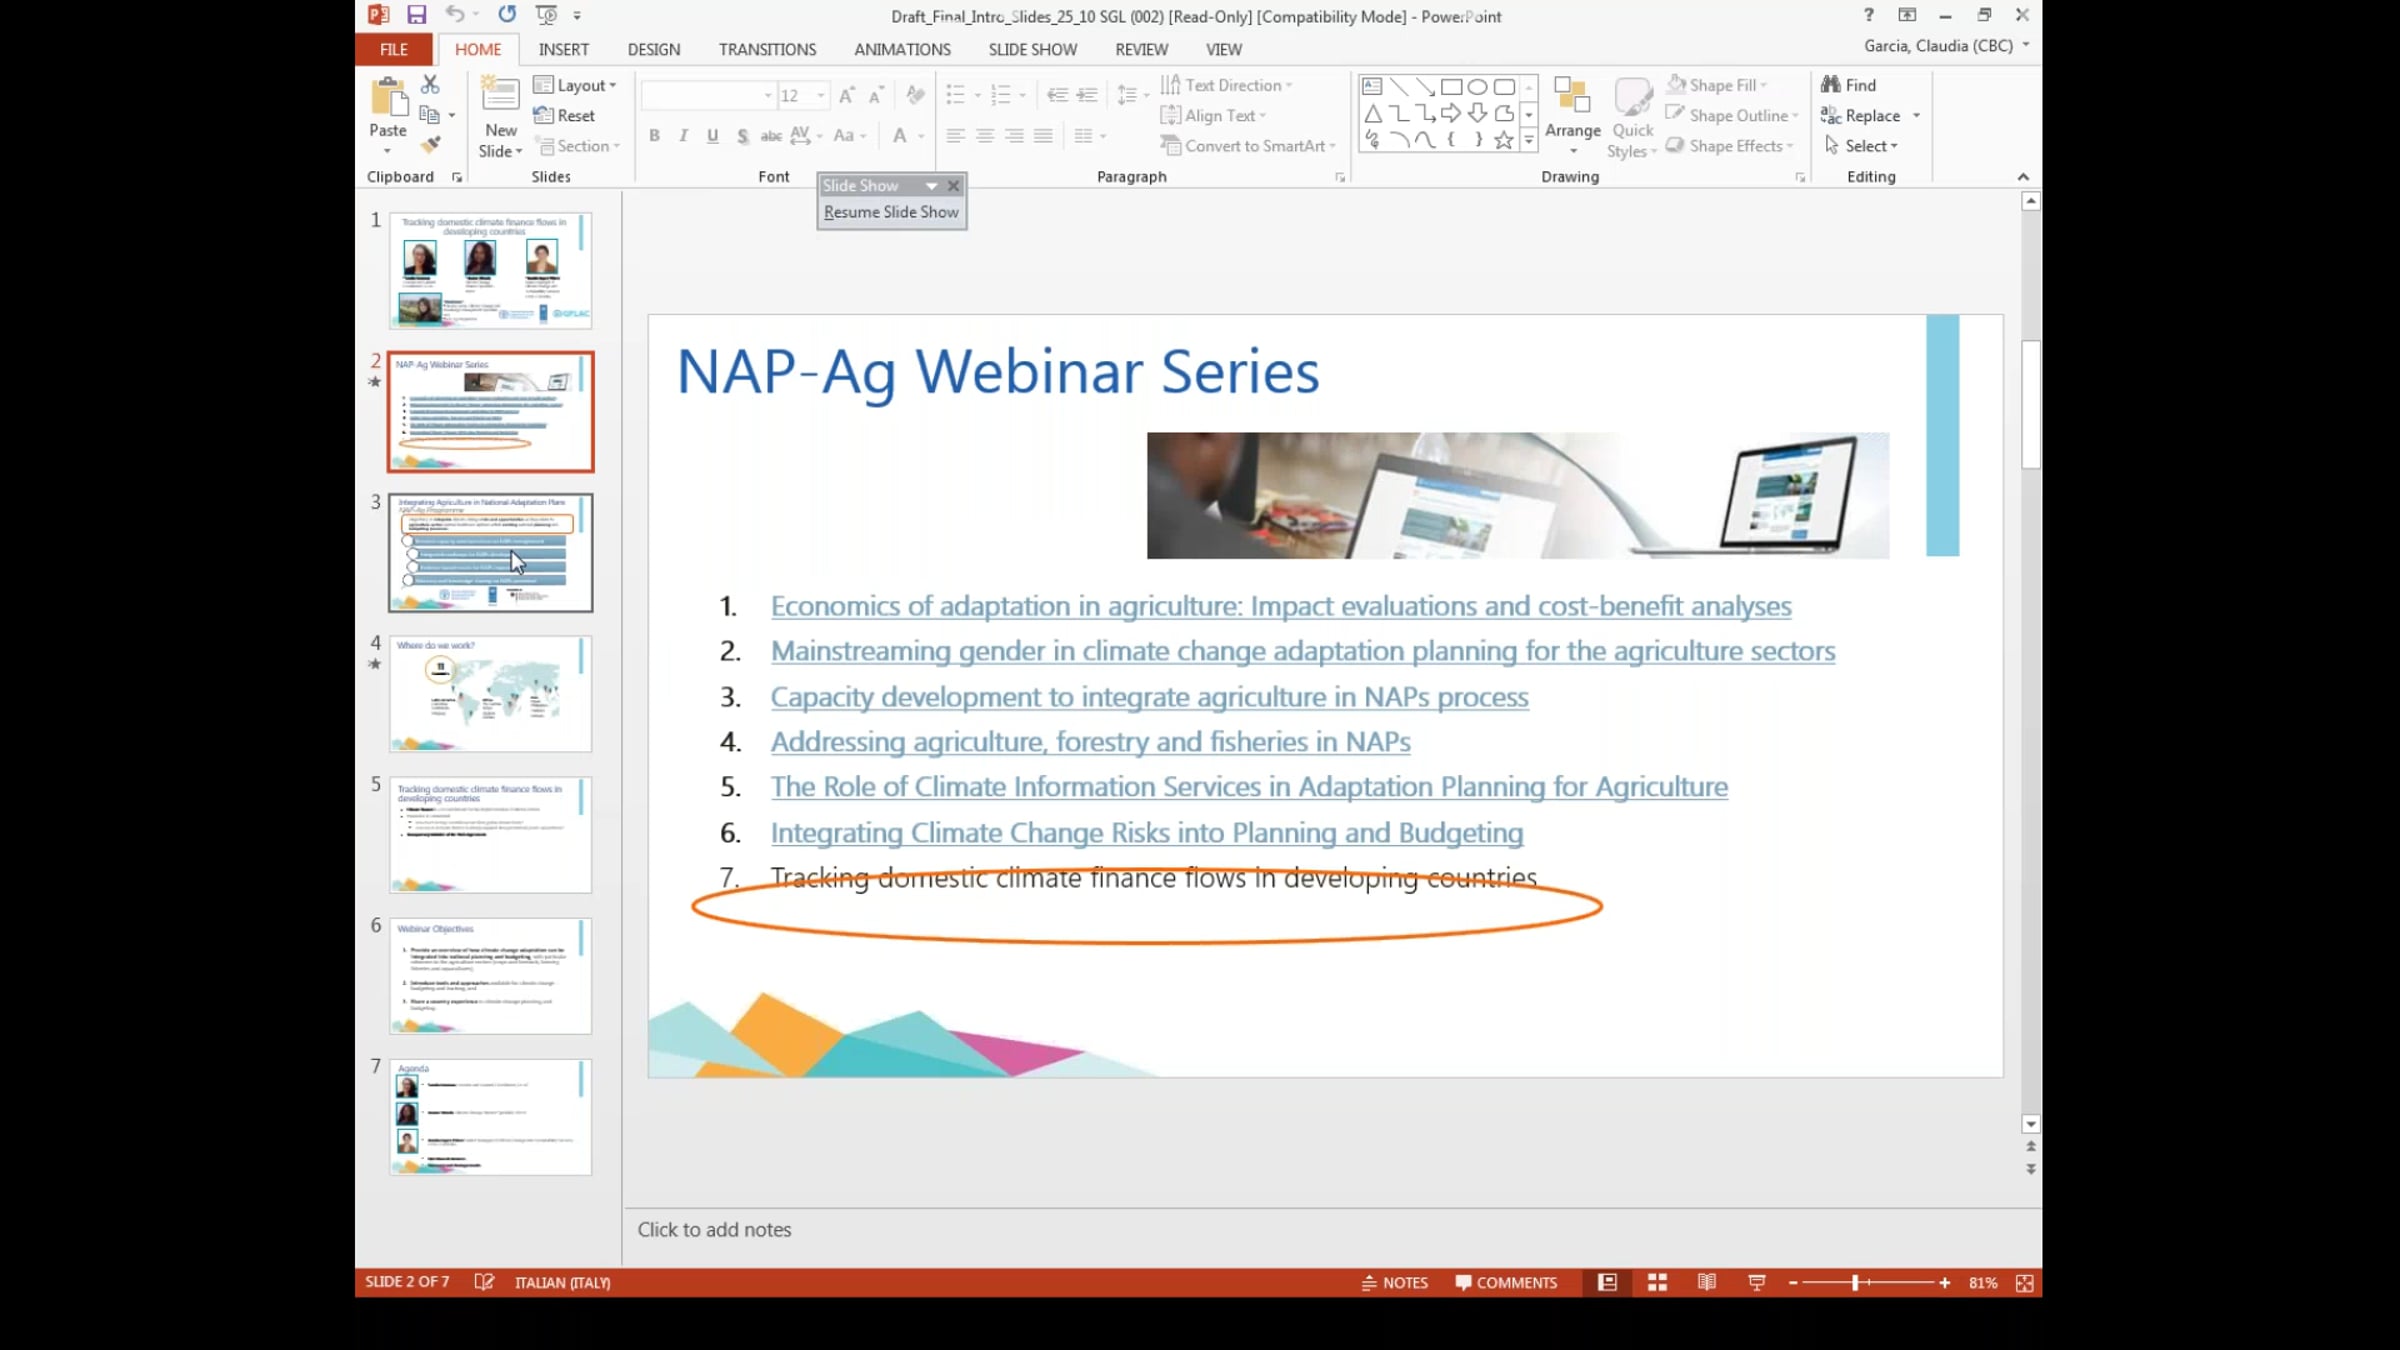
Task: Click the Find binoculars icon
Action: click(x=1831, y=85)
